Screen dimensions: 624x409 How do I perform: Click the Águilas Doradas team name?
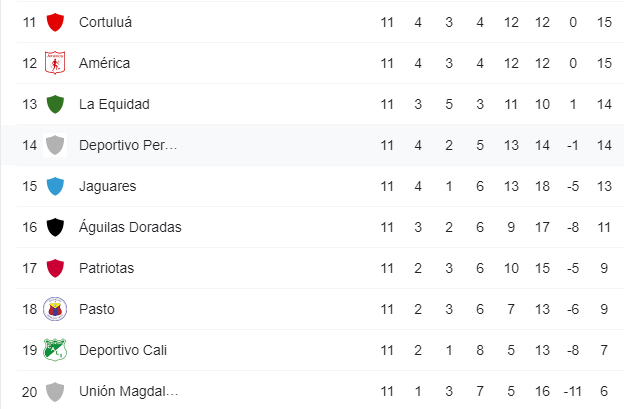pos(130,227)
